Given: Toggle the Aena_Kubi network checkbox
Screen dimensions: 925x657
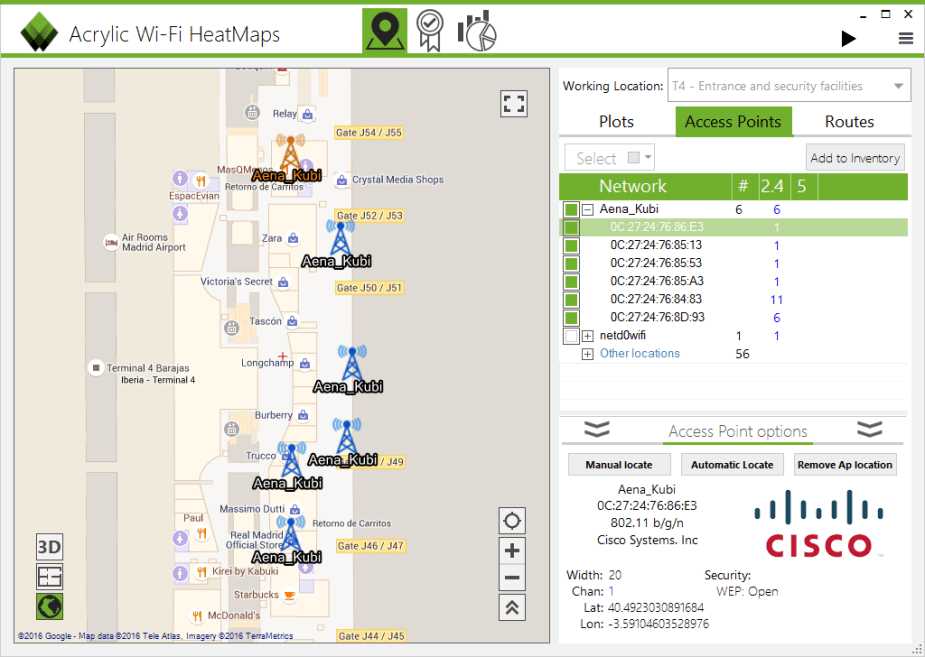Looking at the screenshot, I should pyautogui.click(x=571, y=210).
